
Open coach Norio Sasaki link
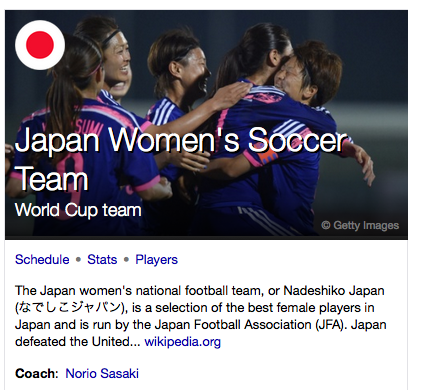coord(102,373)
